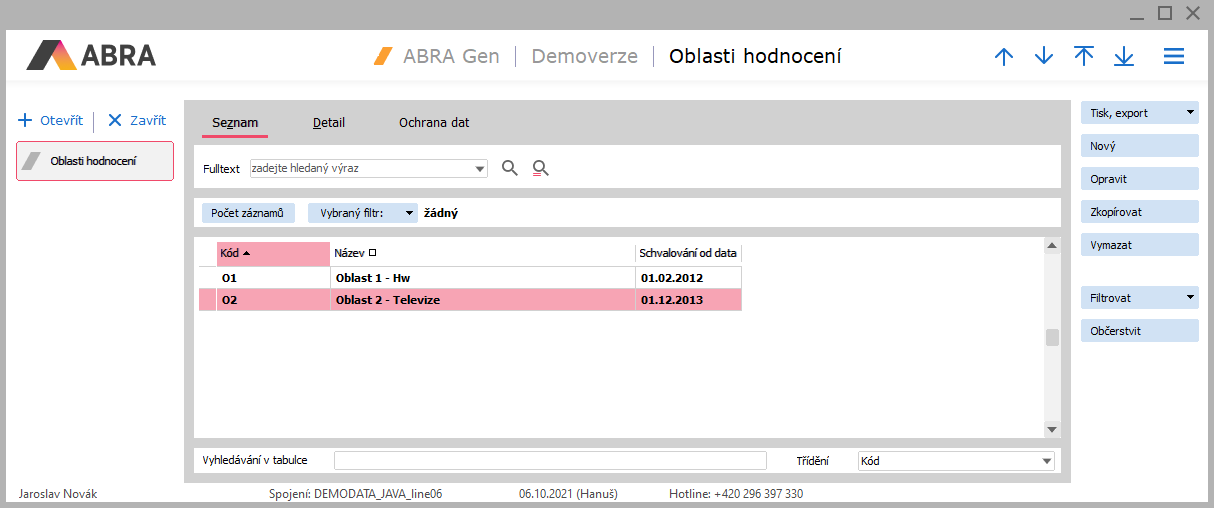This screenshot has width=1214, height=508.
Task: Open the hamburger main menu
Action: 1174,57
